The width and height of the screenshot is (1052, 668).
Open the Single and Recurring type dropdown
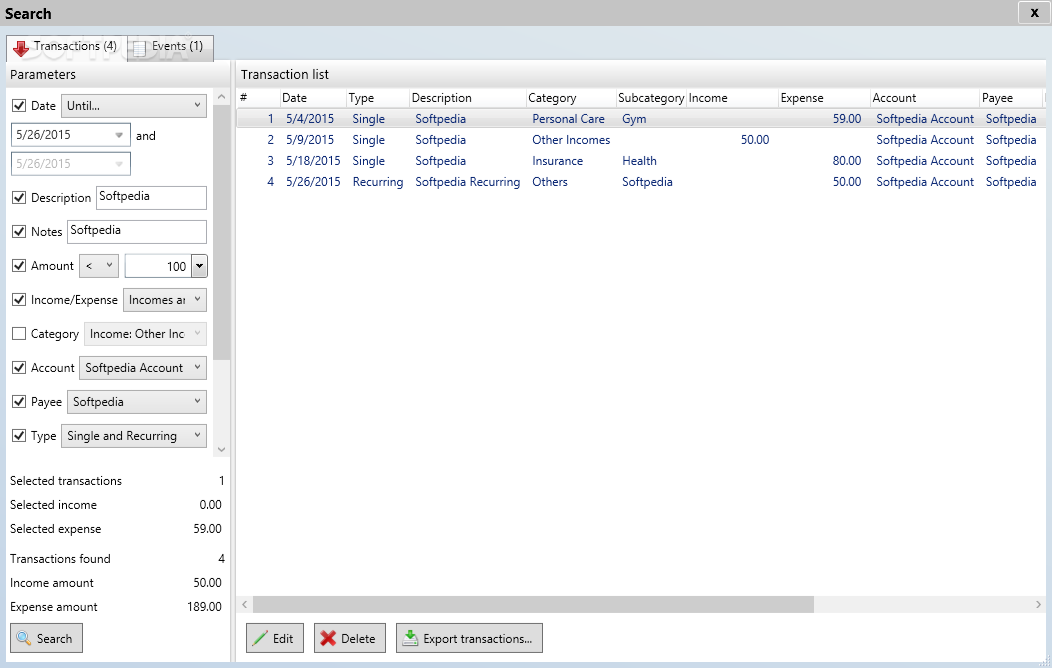click(134, 436)
